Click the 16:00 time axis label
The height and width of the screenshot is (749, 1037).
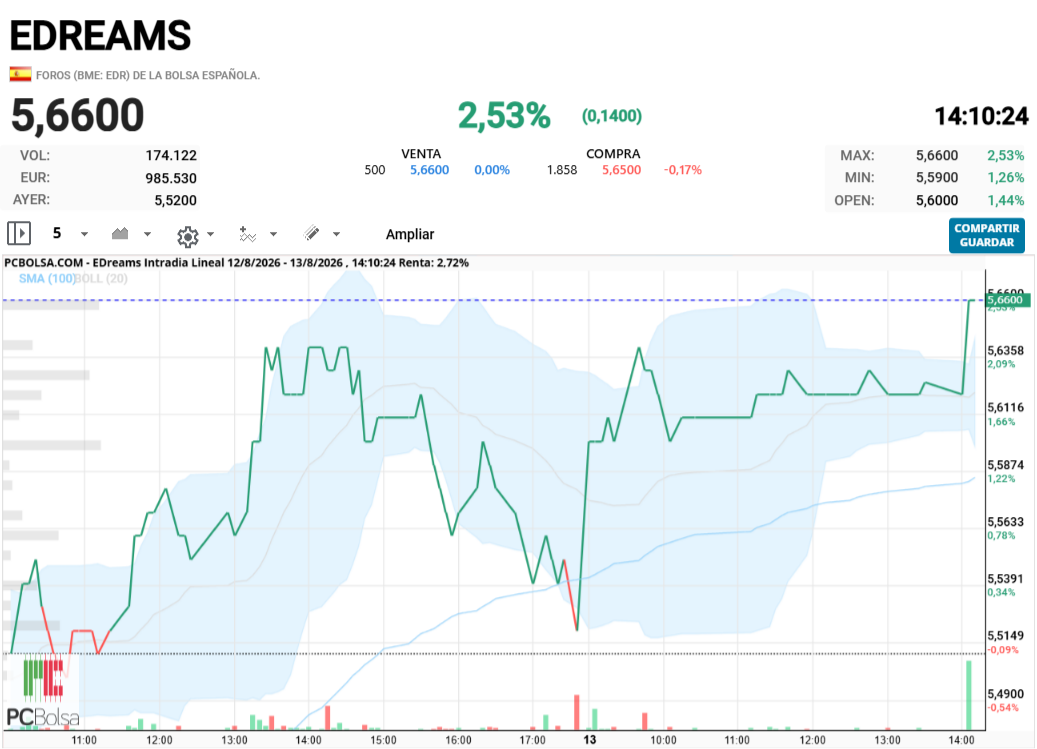click(x=458, y=740)
